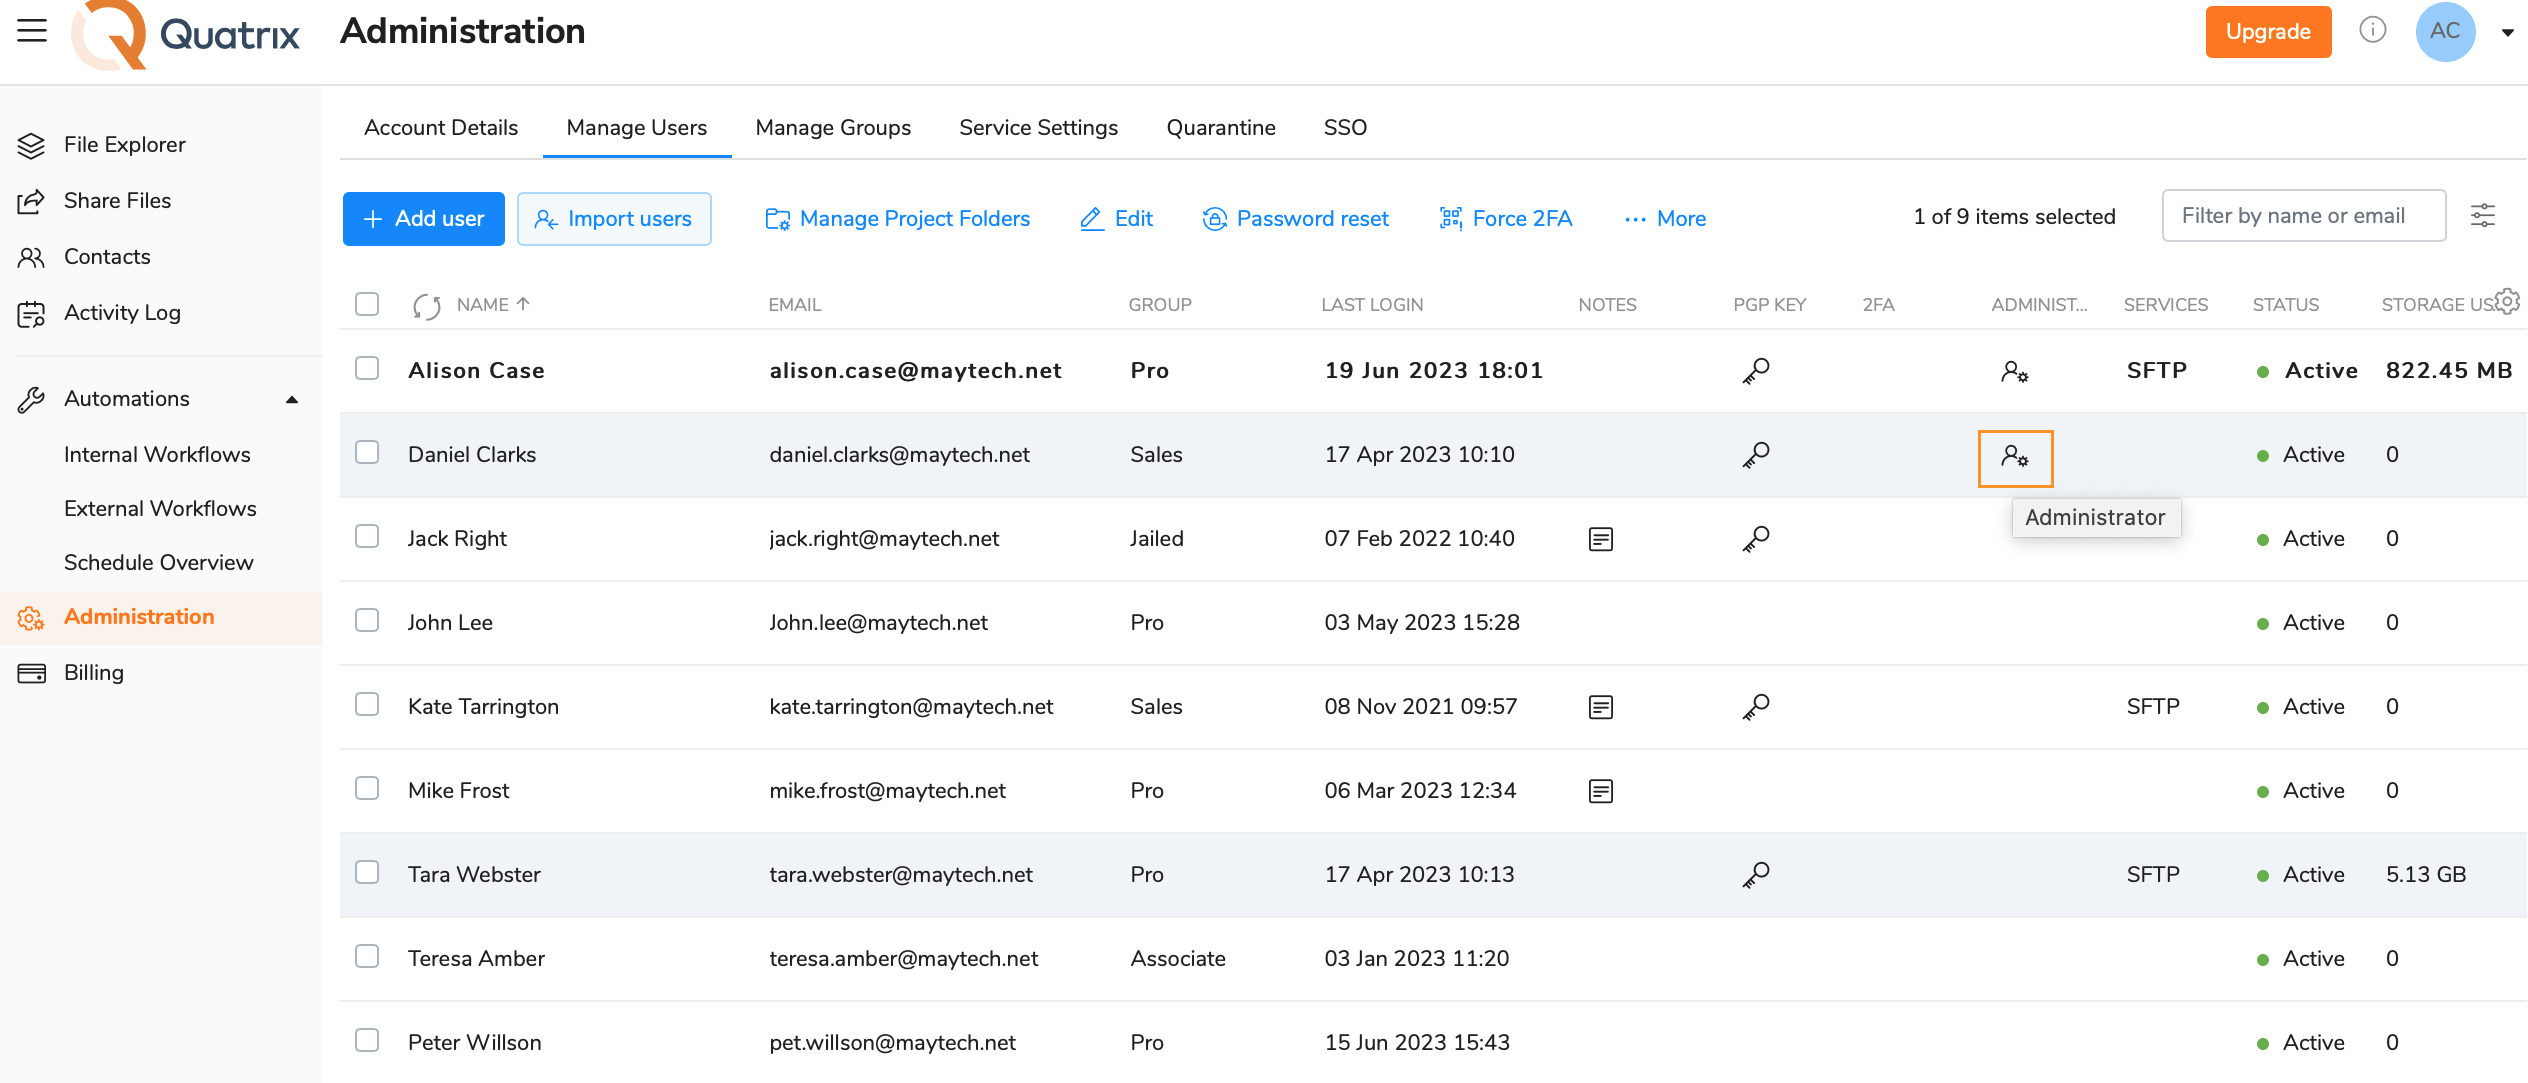Image resolution: width=2528 pixels, height=1083 pixels.
Task: Collapse the Automations section in sidebar
Action: click(x=290, y=398)
